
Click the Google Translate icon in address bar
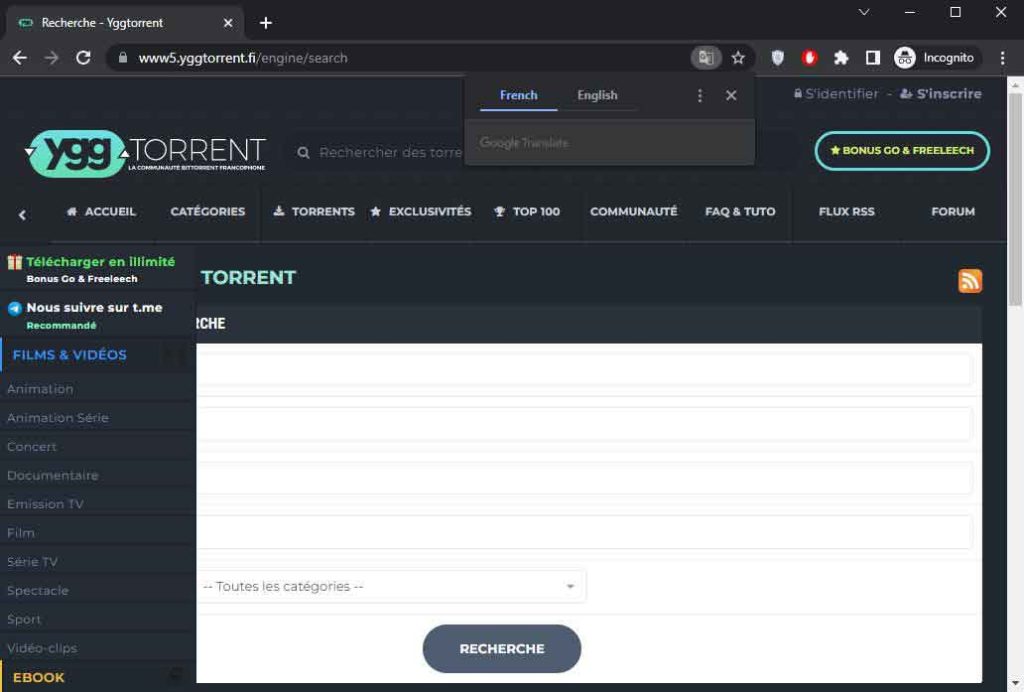[706, 58]
